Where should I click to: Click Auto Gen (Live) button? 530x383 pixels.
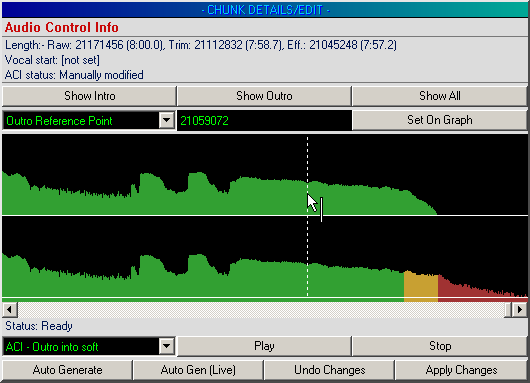(198, 370)
